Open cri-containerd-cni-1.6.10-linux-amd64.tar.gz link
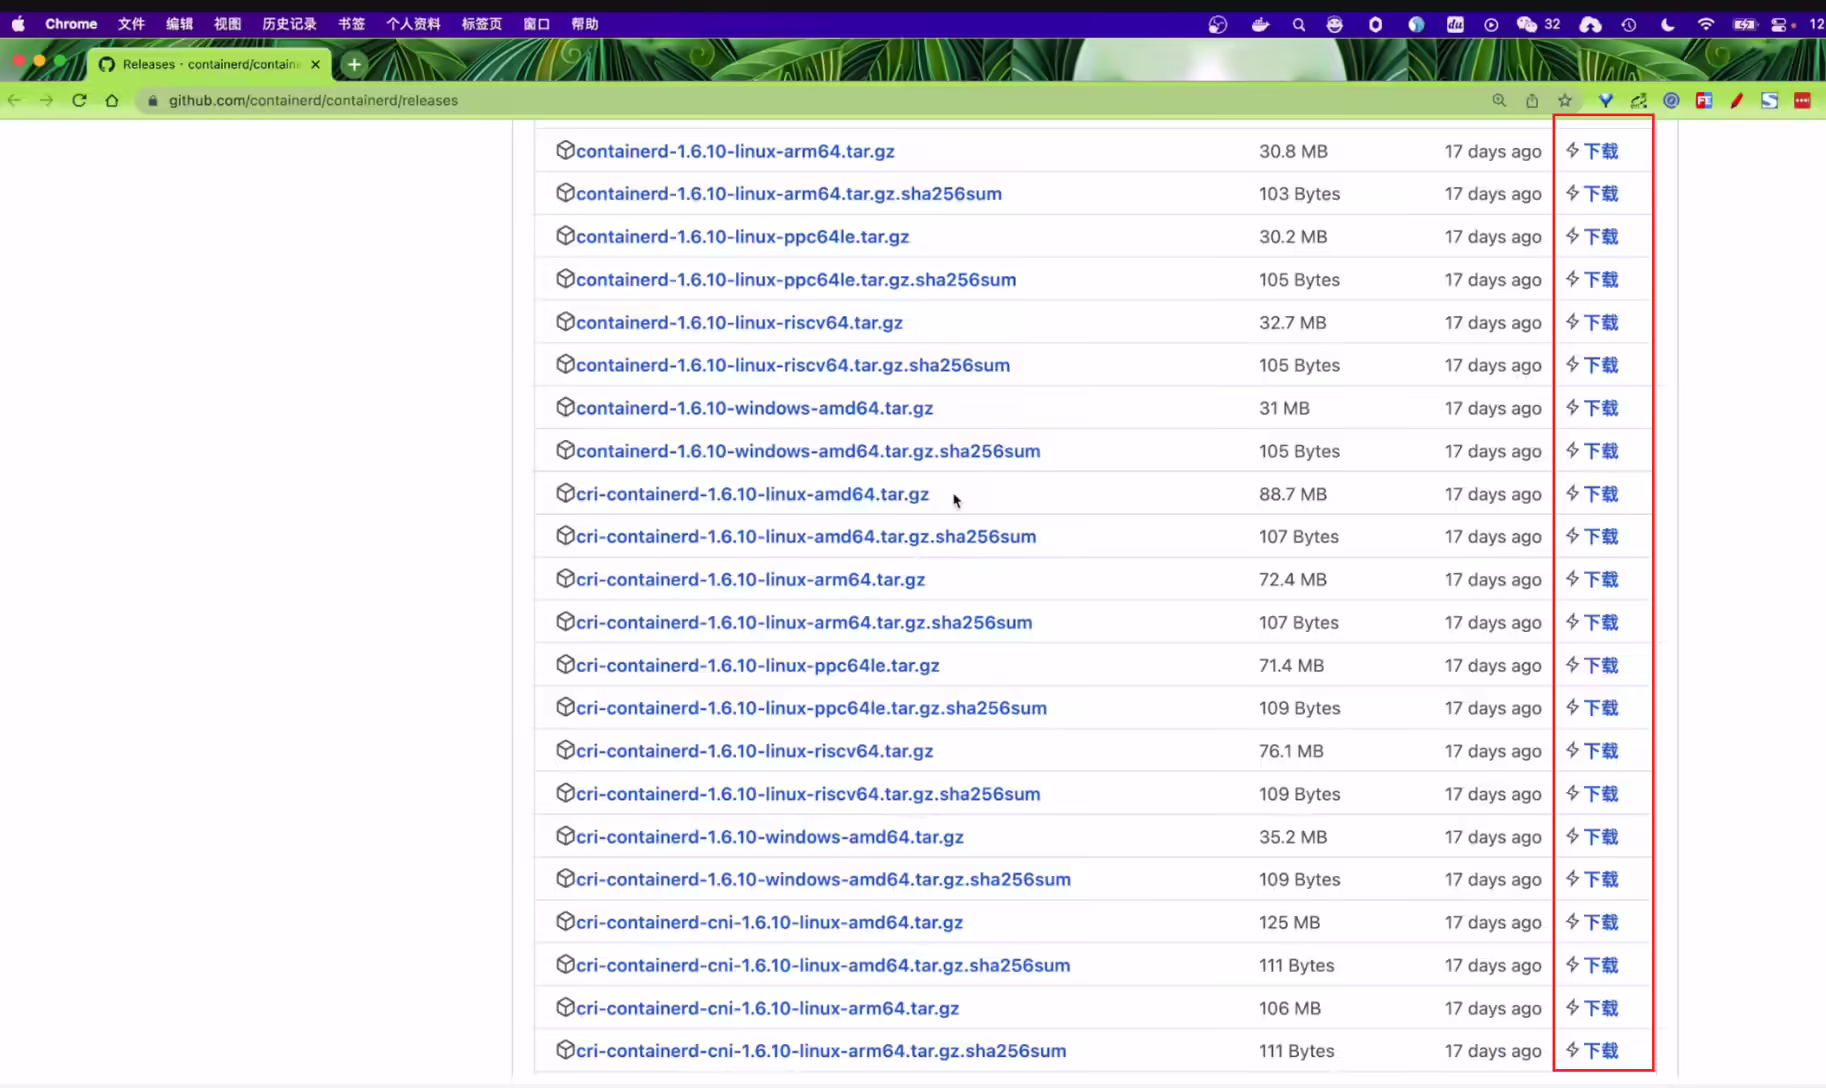This screenshot has height=1088, width=1826. (769, 922)
